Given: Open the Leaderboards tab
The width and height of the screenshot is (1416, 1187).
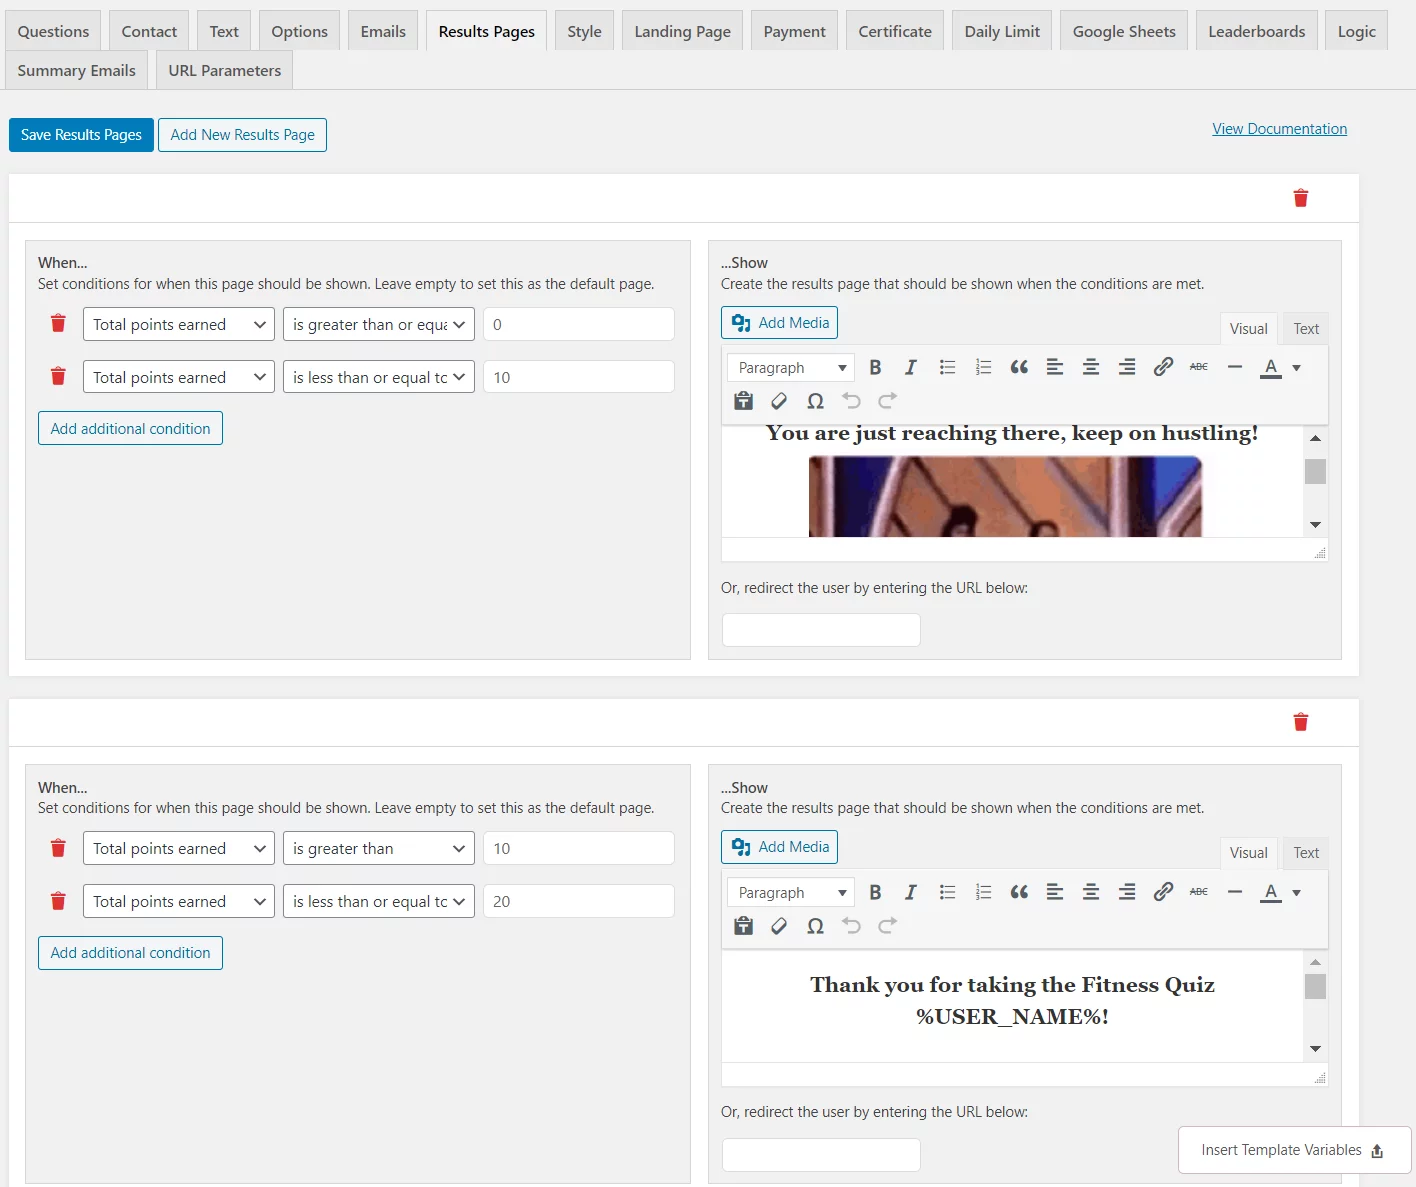Looking at the screenshot, I should [1256, 31].
